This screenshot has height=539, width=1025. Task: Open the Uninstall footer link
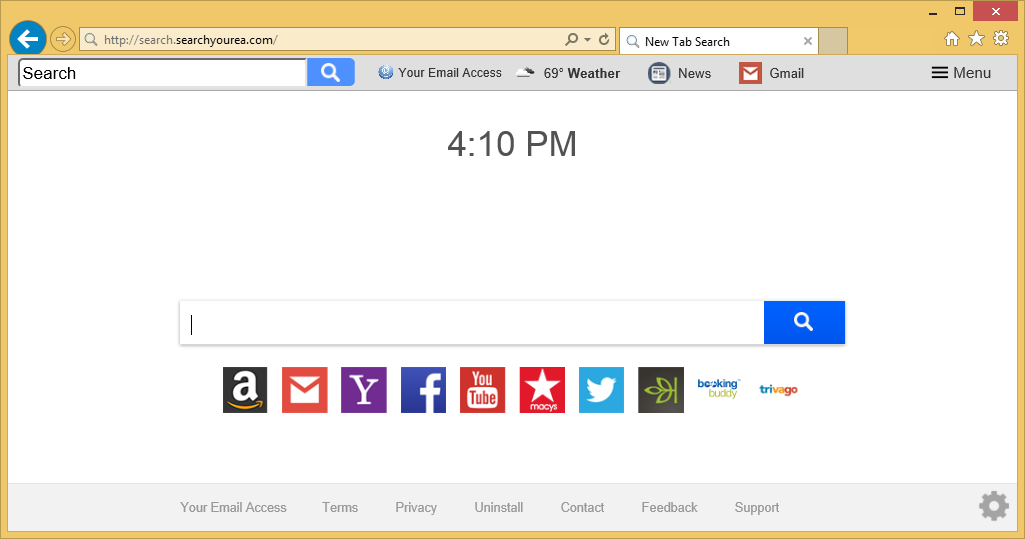pos(499,508)
